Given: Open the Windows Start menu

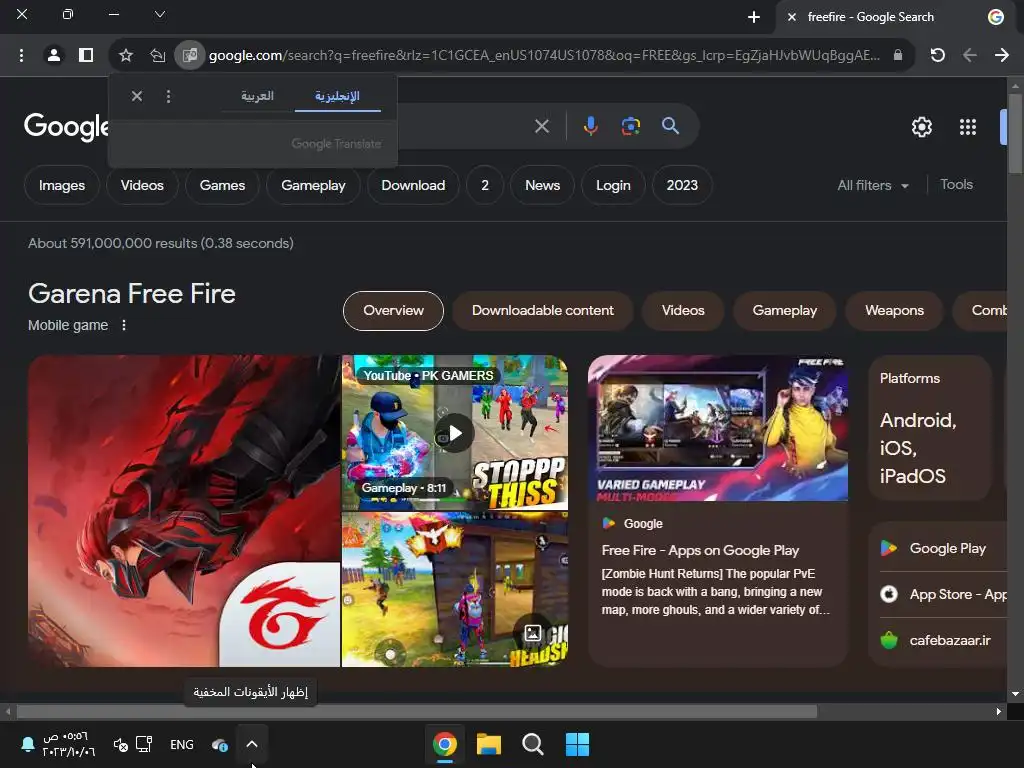Looking at the screenshot, I should pyautogui.click(x=577, y=744).
